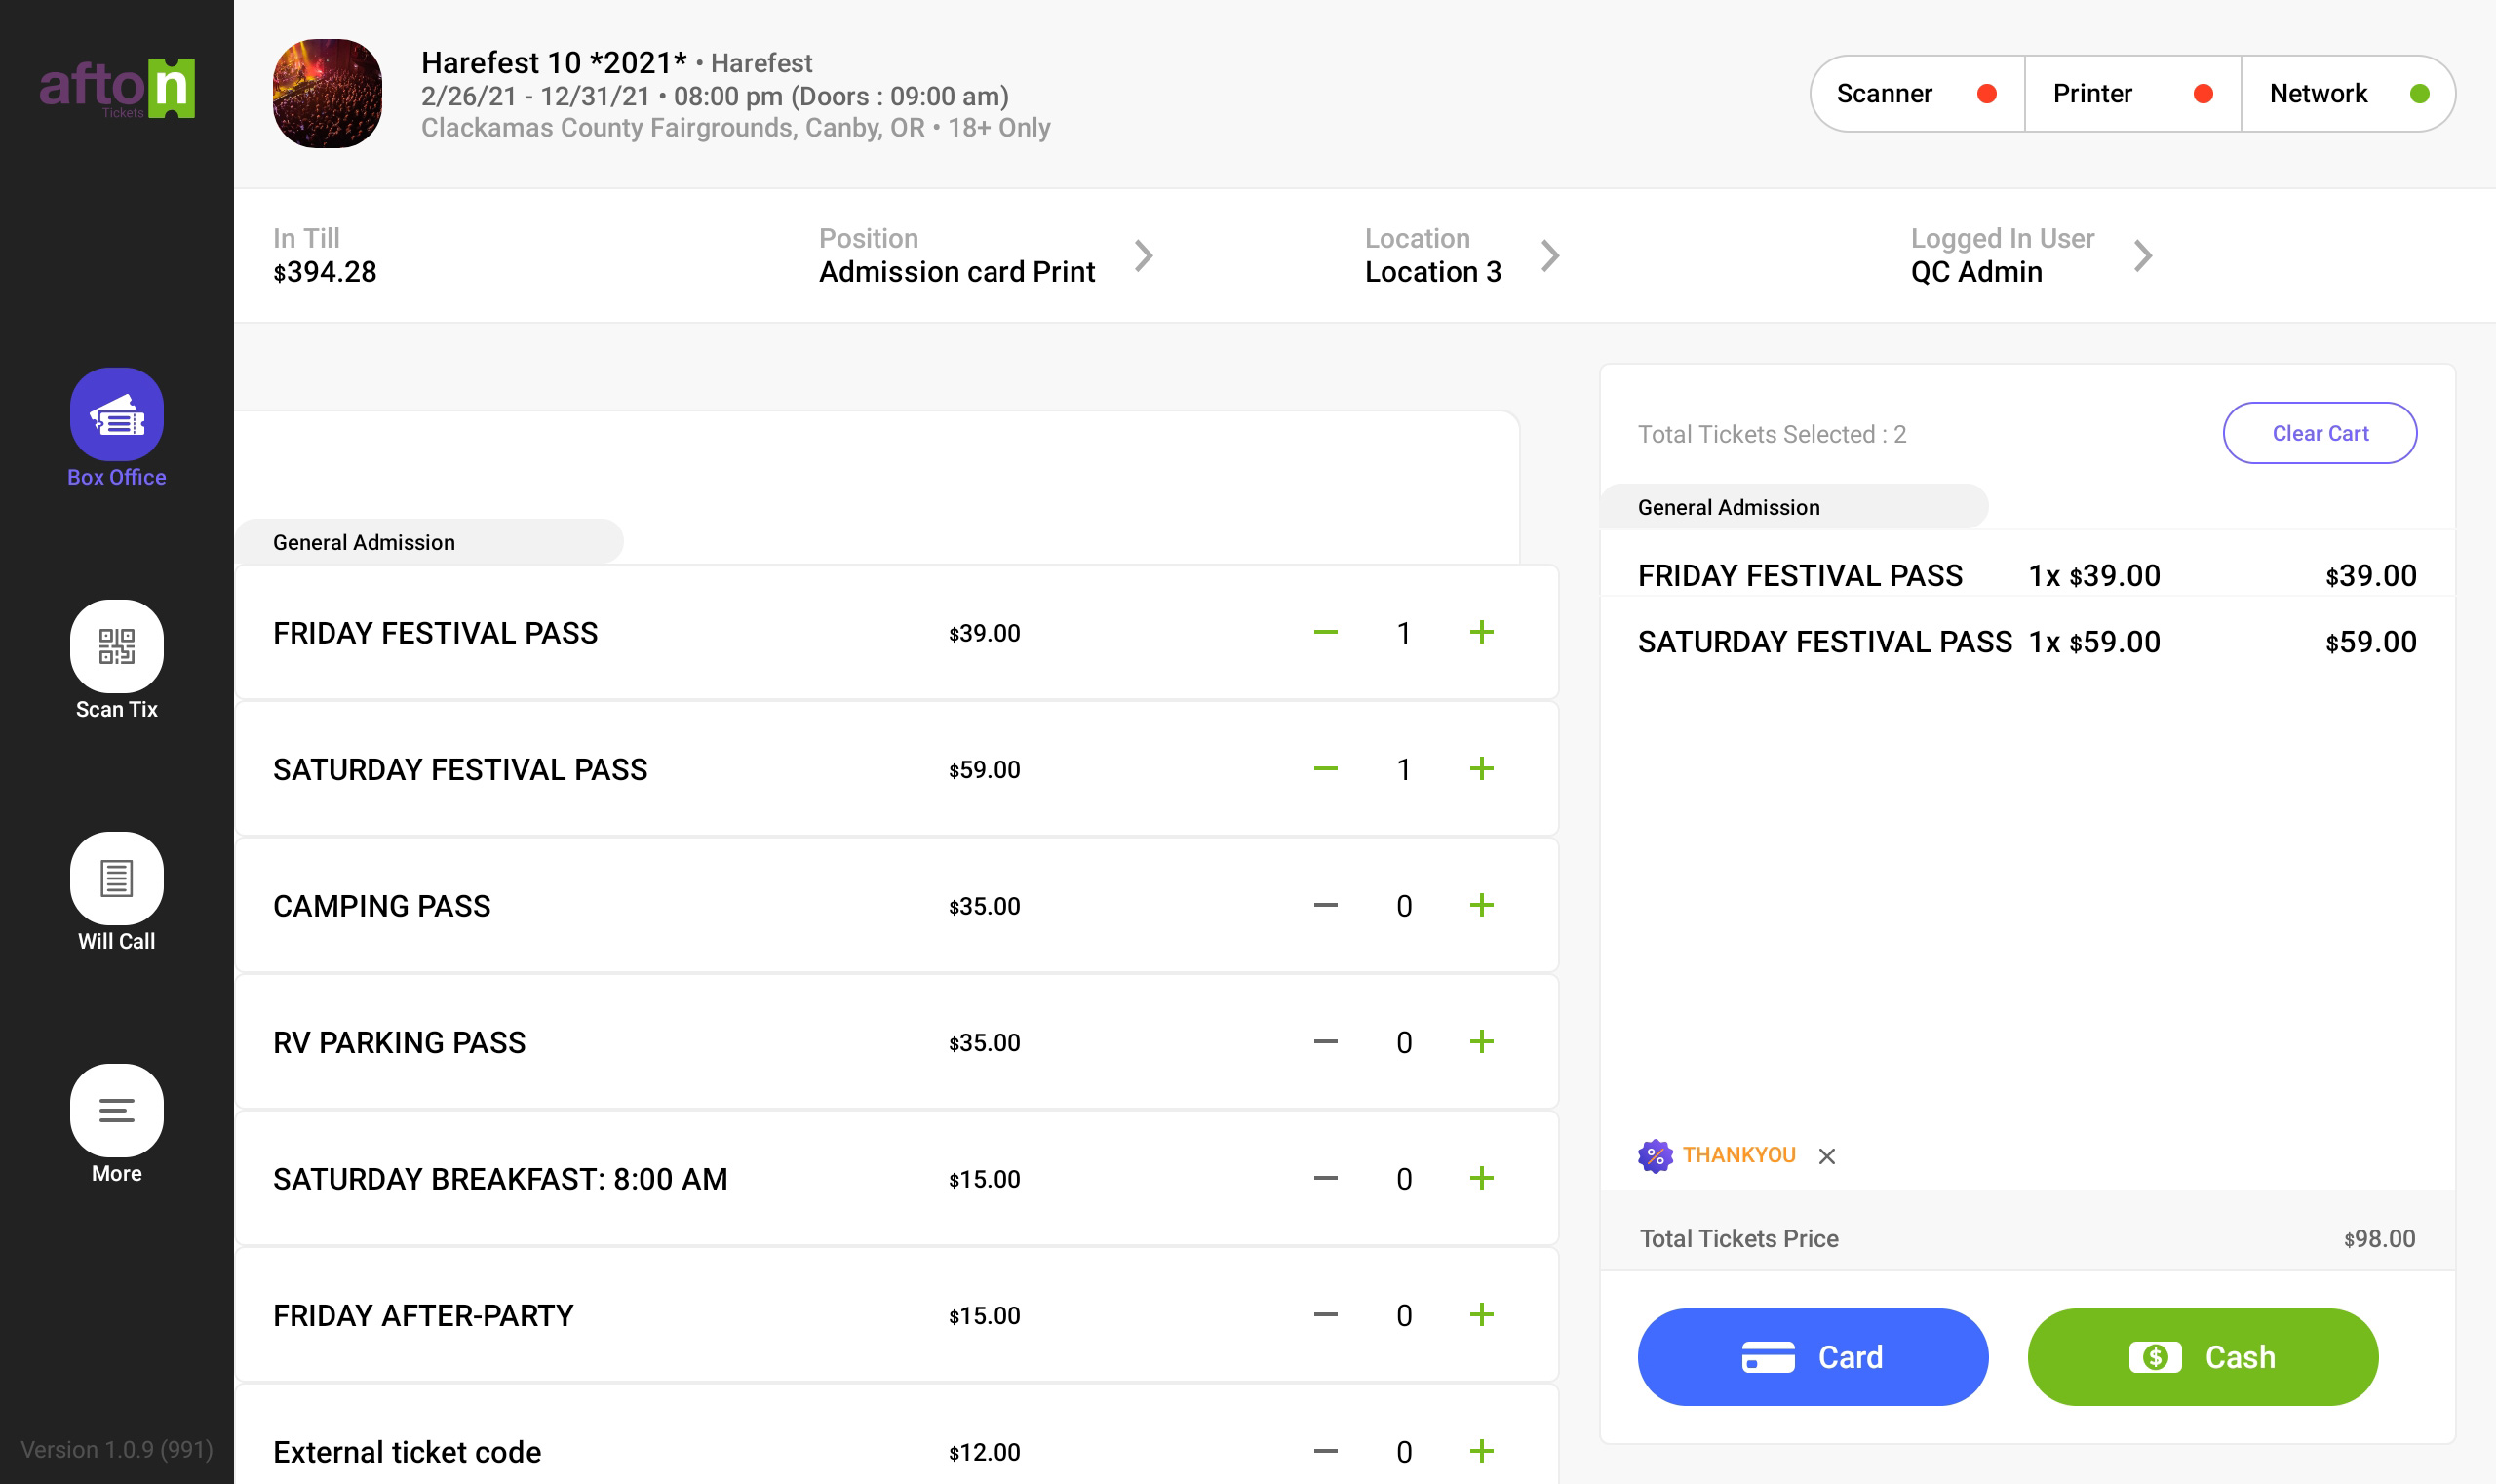Screen dimensions: 2496x1484
Task: Decrease Friday After-Party quantity
Action: [x=1326, y=1315]
